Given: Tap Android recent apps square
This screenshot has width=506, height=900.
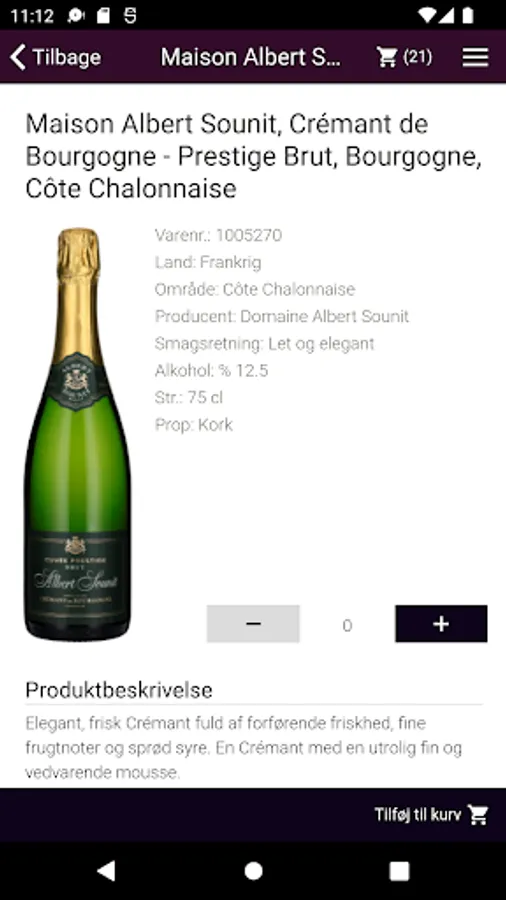Looking at the screenshot, I should tap(399, 871).
